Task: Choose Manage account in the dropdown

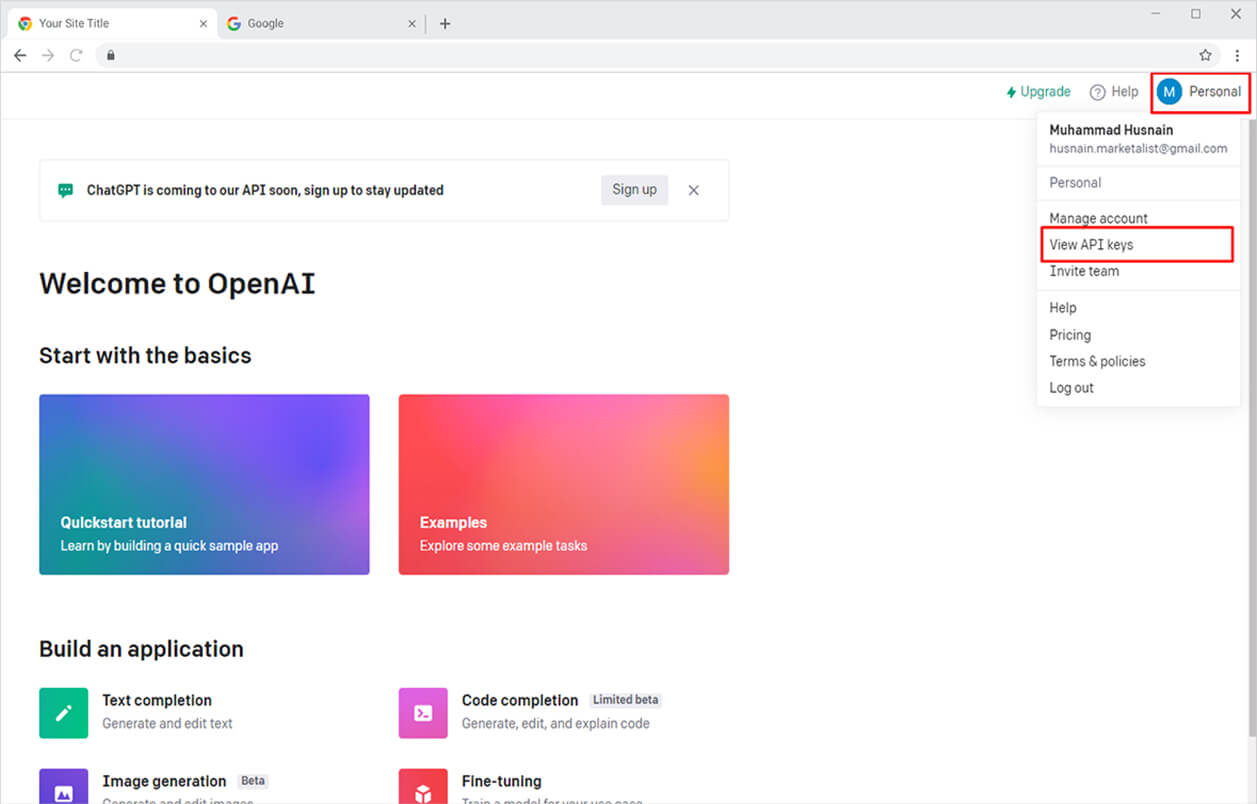Action: pos(1098,218)
